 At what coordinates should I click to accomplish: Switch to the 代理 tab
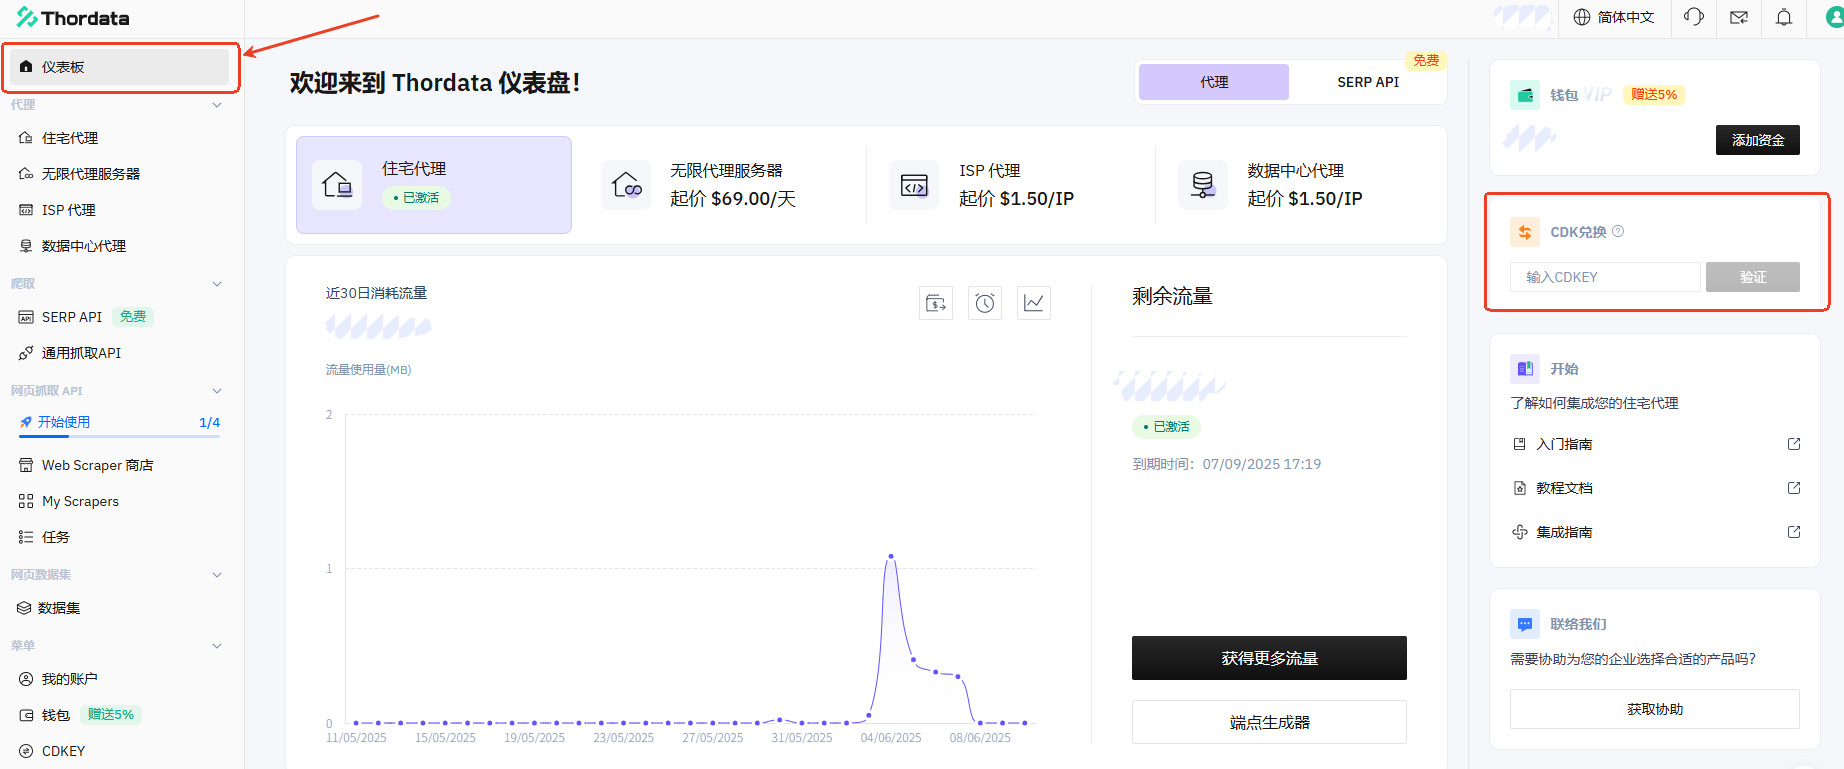tap(1214, 82)
